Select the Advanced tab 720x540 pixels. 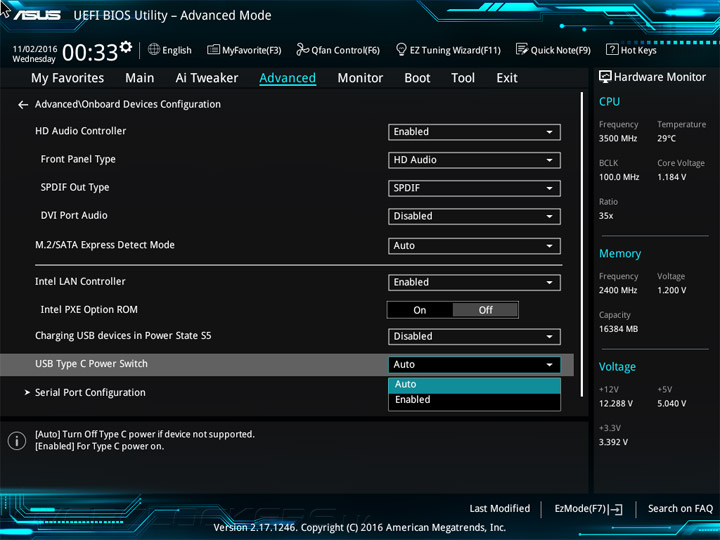point(287,78)
